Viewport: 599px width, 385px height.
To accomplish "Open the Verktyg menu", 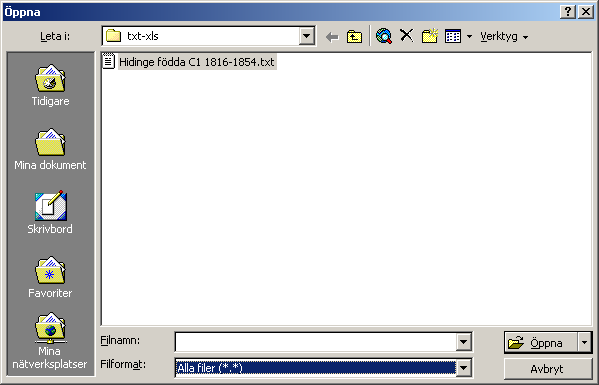I will coord(504,37).
